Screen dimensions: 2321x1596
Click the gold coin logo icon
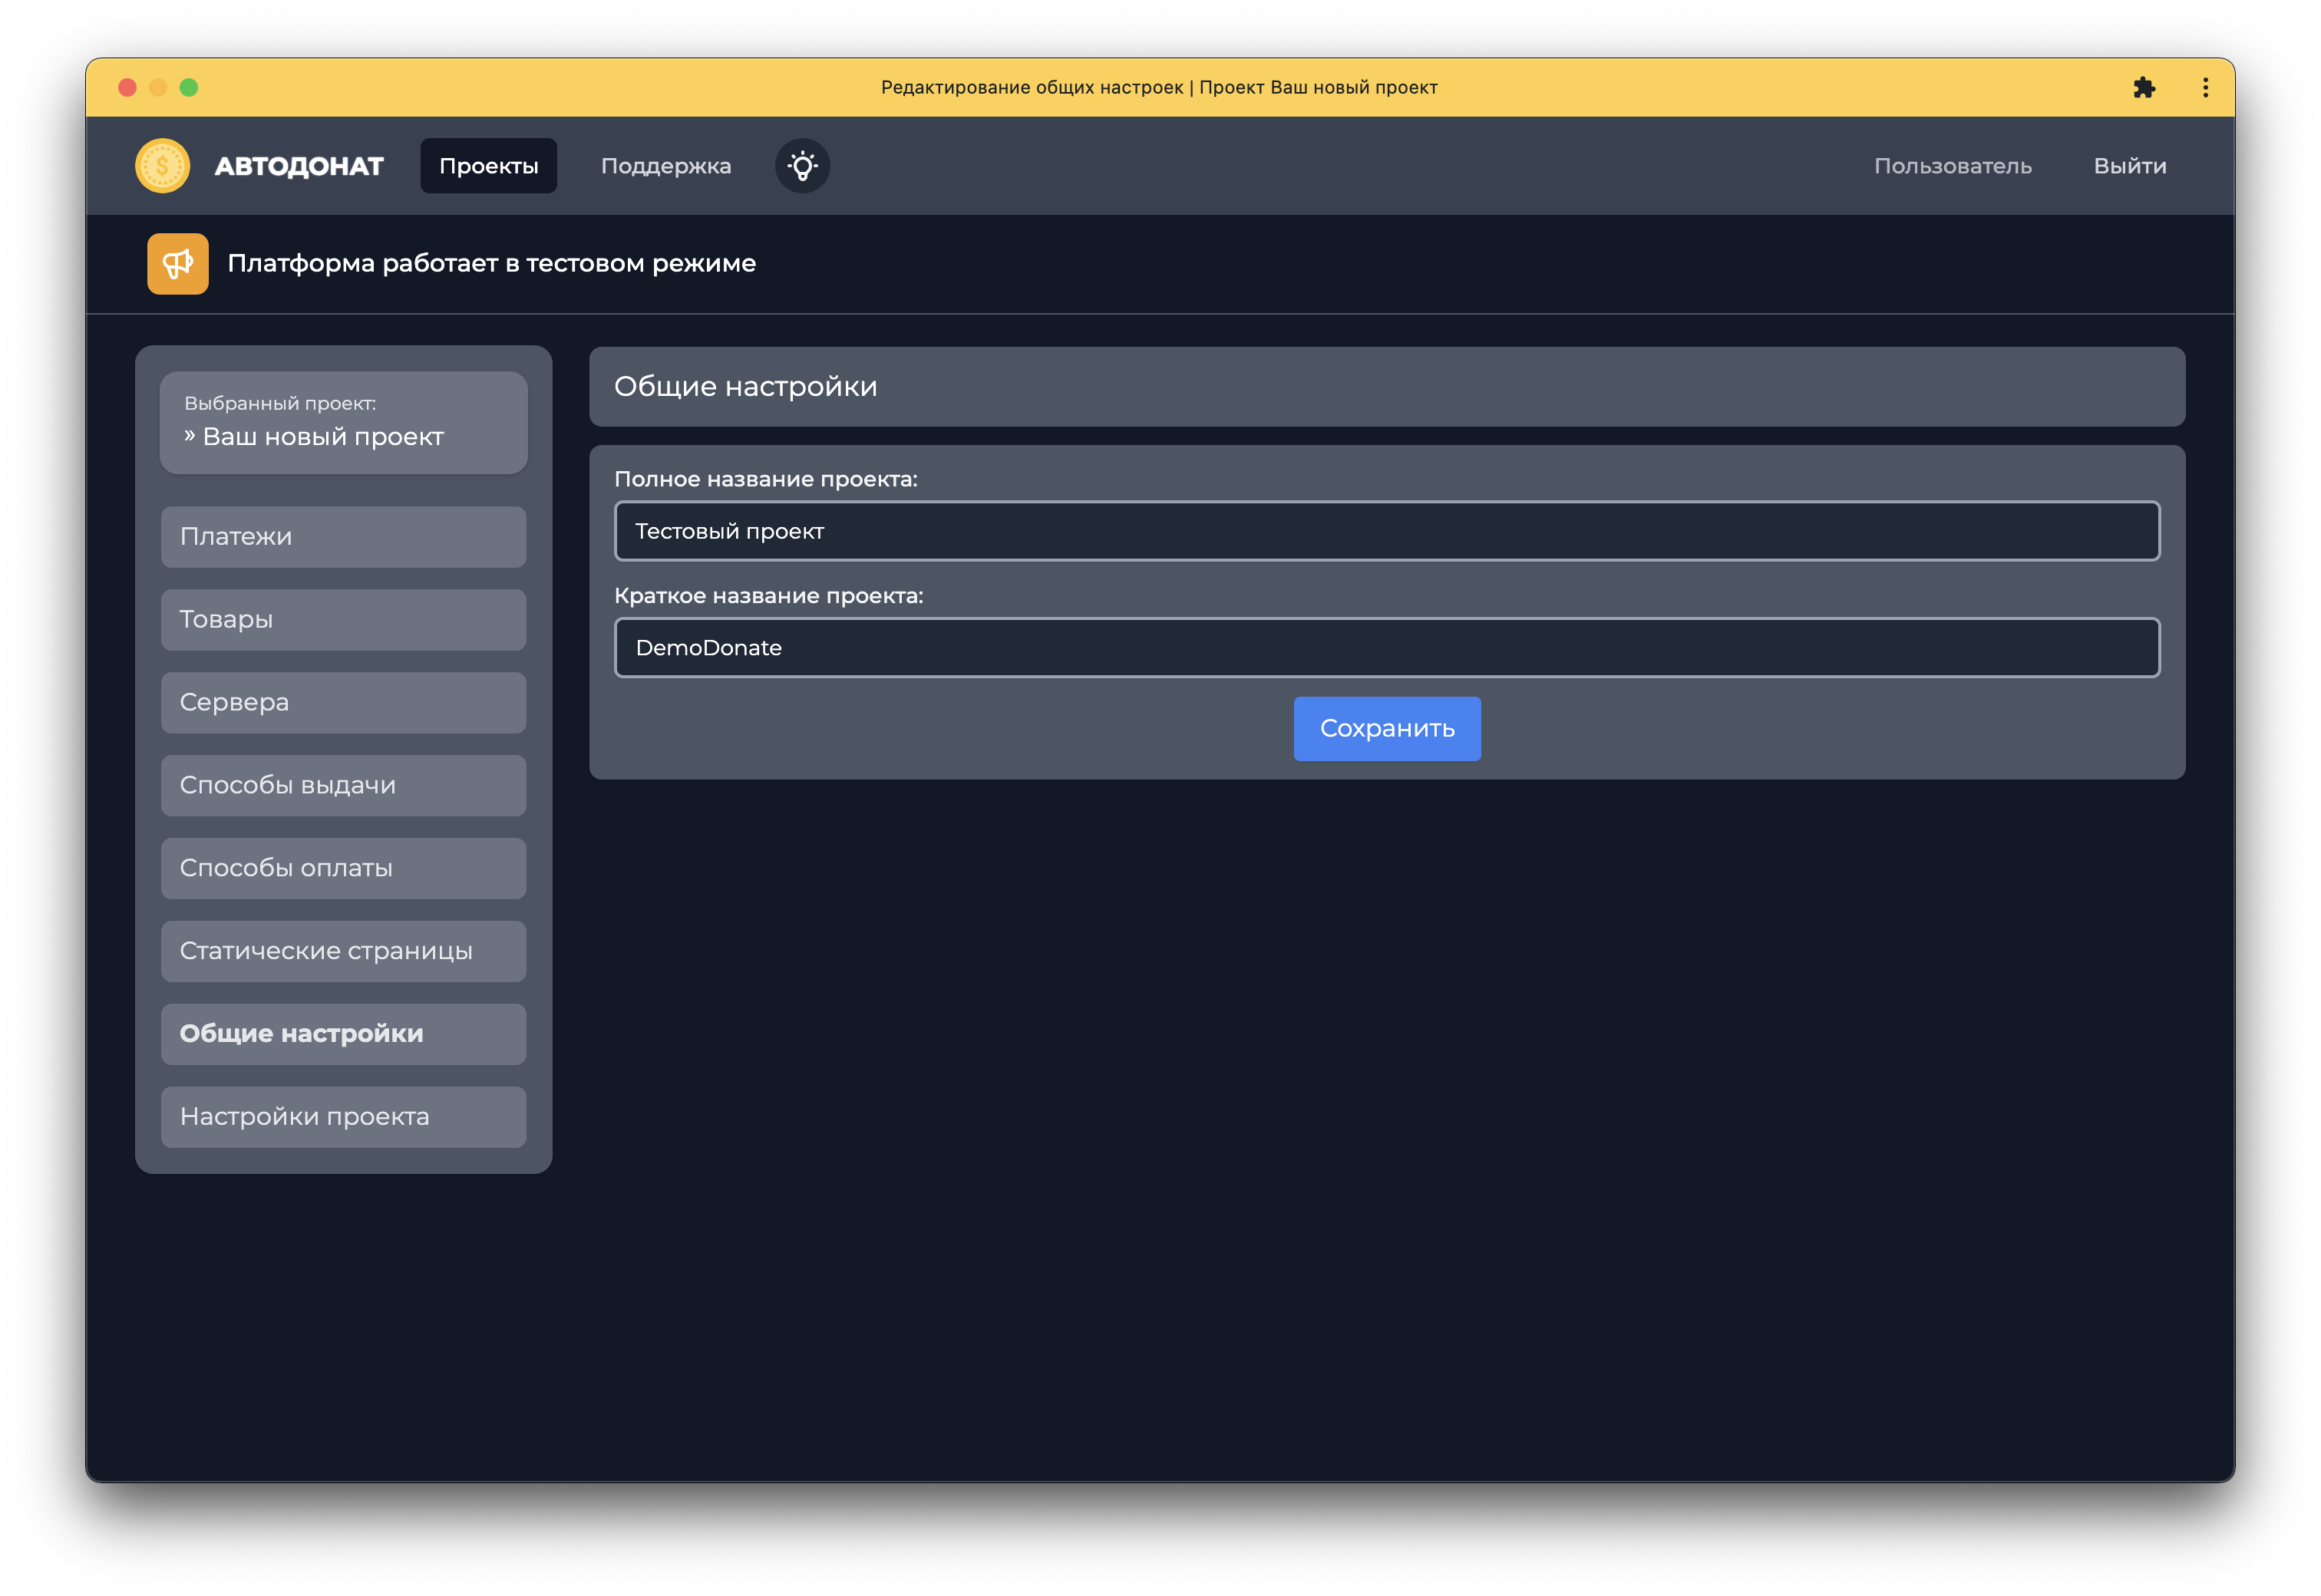[162, 166]
